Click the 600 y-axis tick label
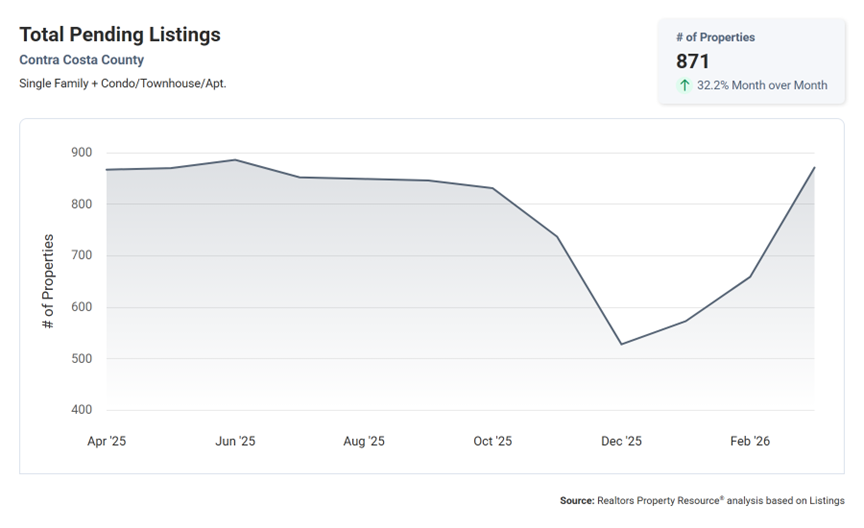Screen dimensions: 864x528 [81, 307]
